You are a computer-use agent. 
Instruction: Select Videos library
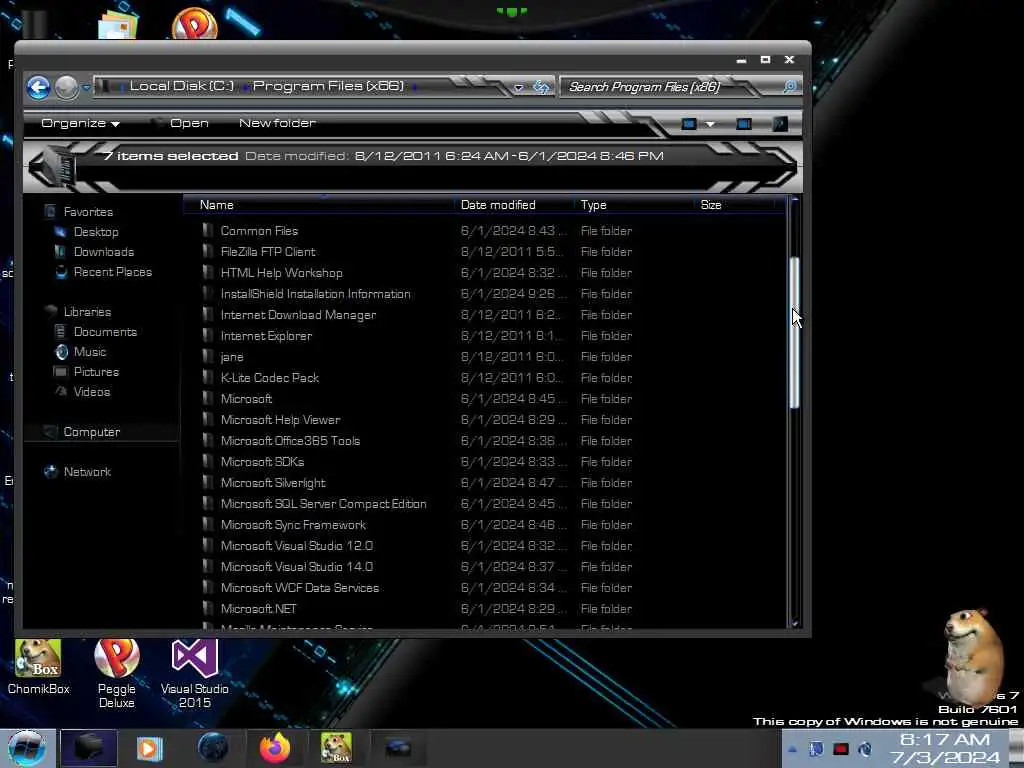[91, 392]
